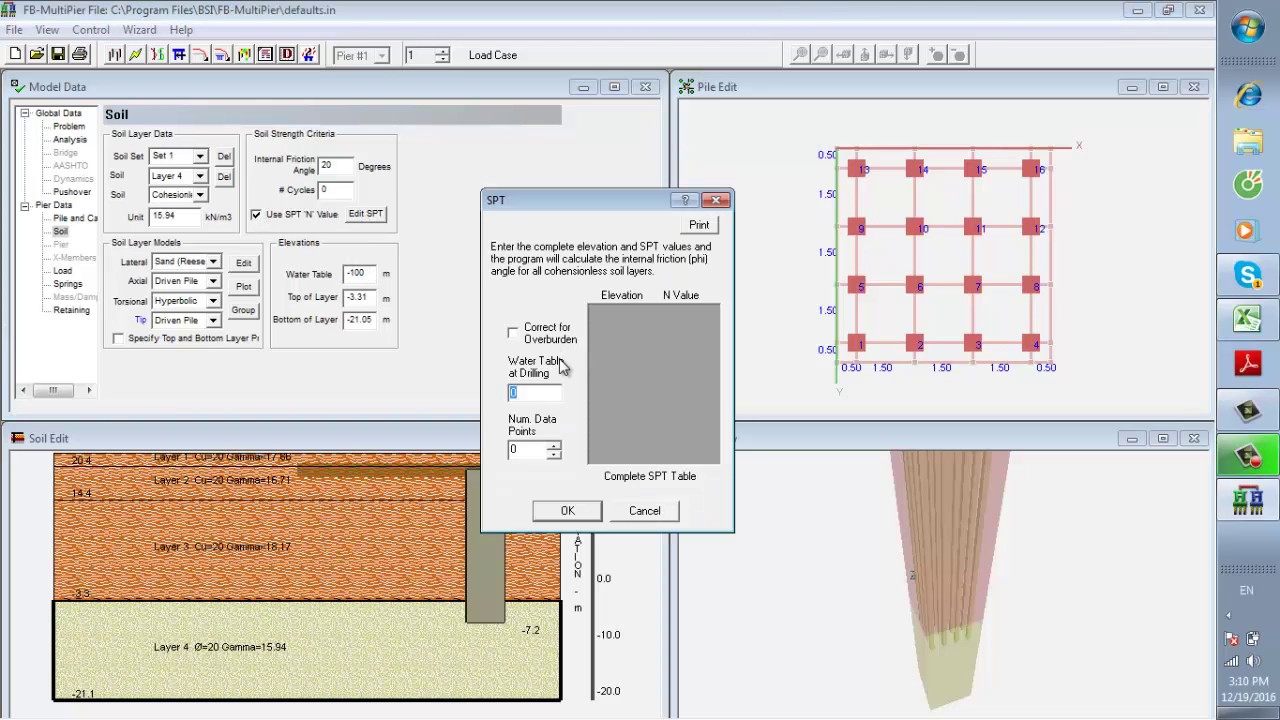The width and height of the screenshot is (1280, 720).
Task: Click the pile results toolbar icon after Print
Action: [115, 54]
